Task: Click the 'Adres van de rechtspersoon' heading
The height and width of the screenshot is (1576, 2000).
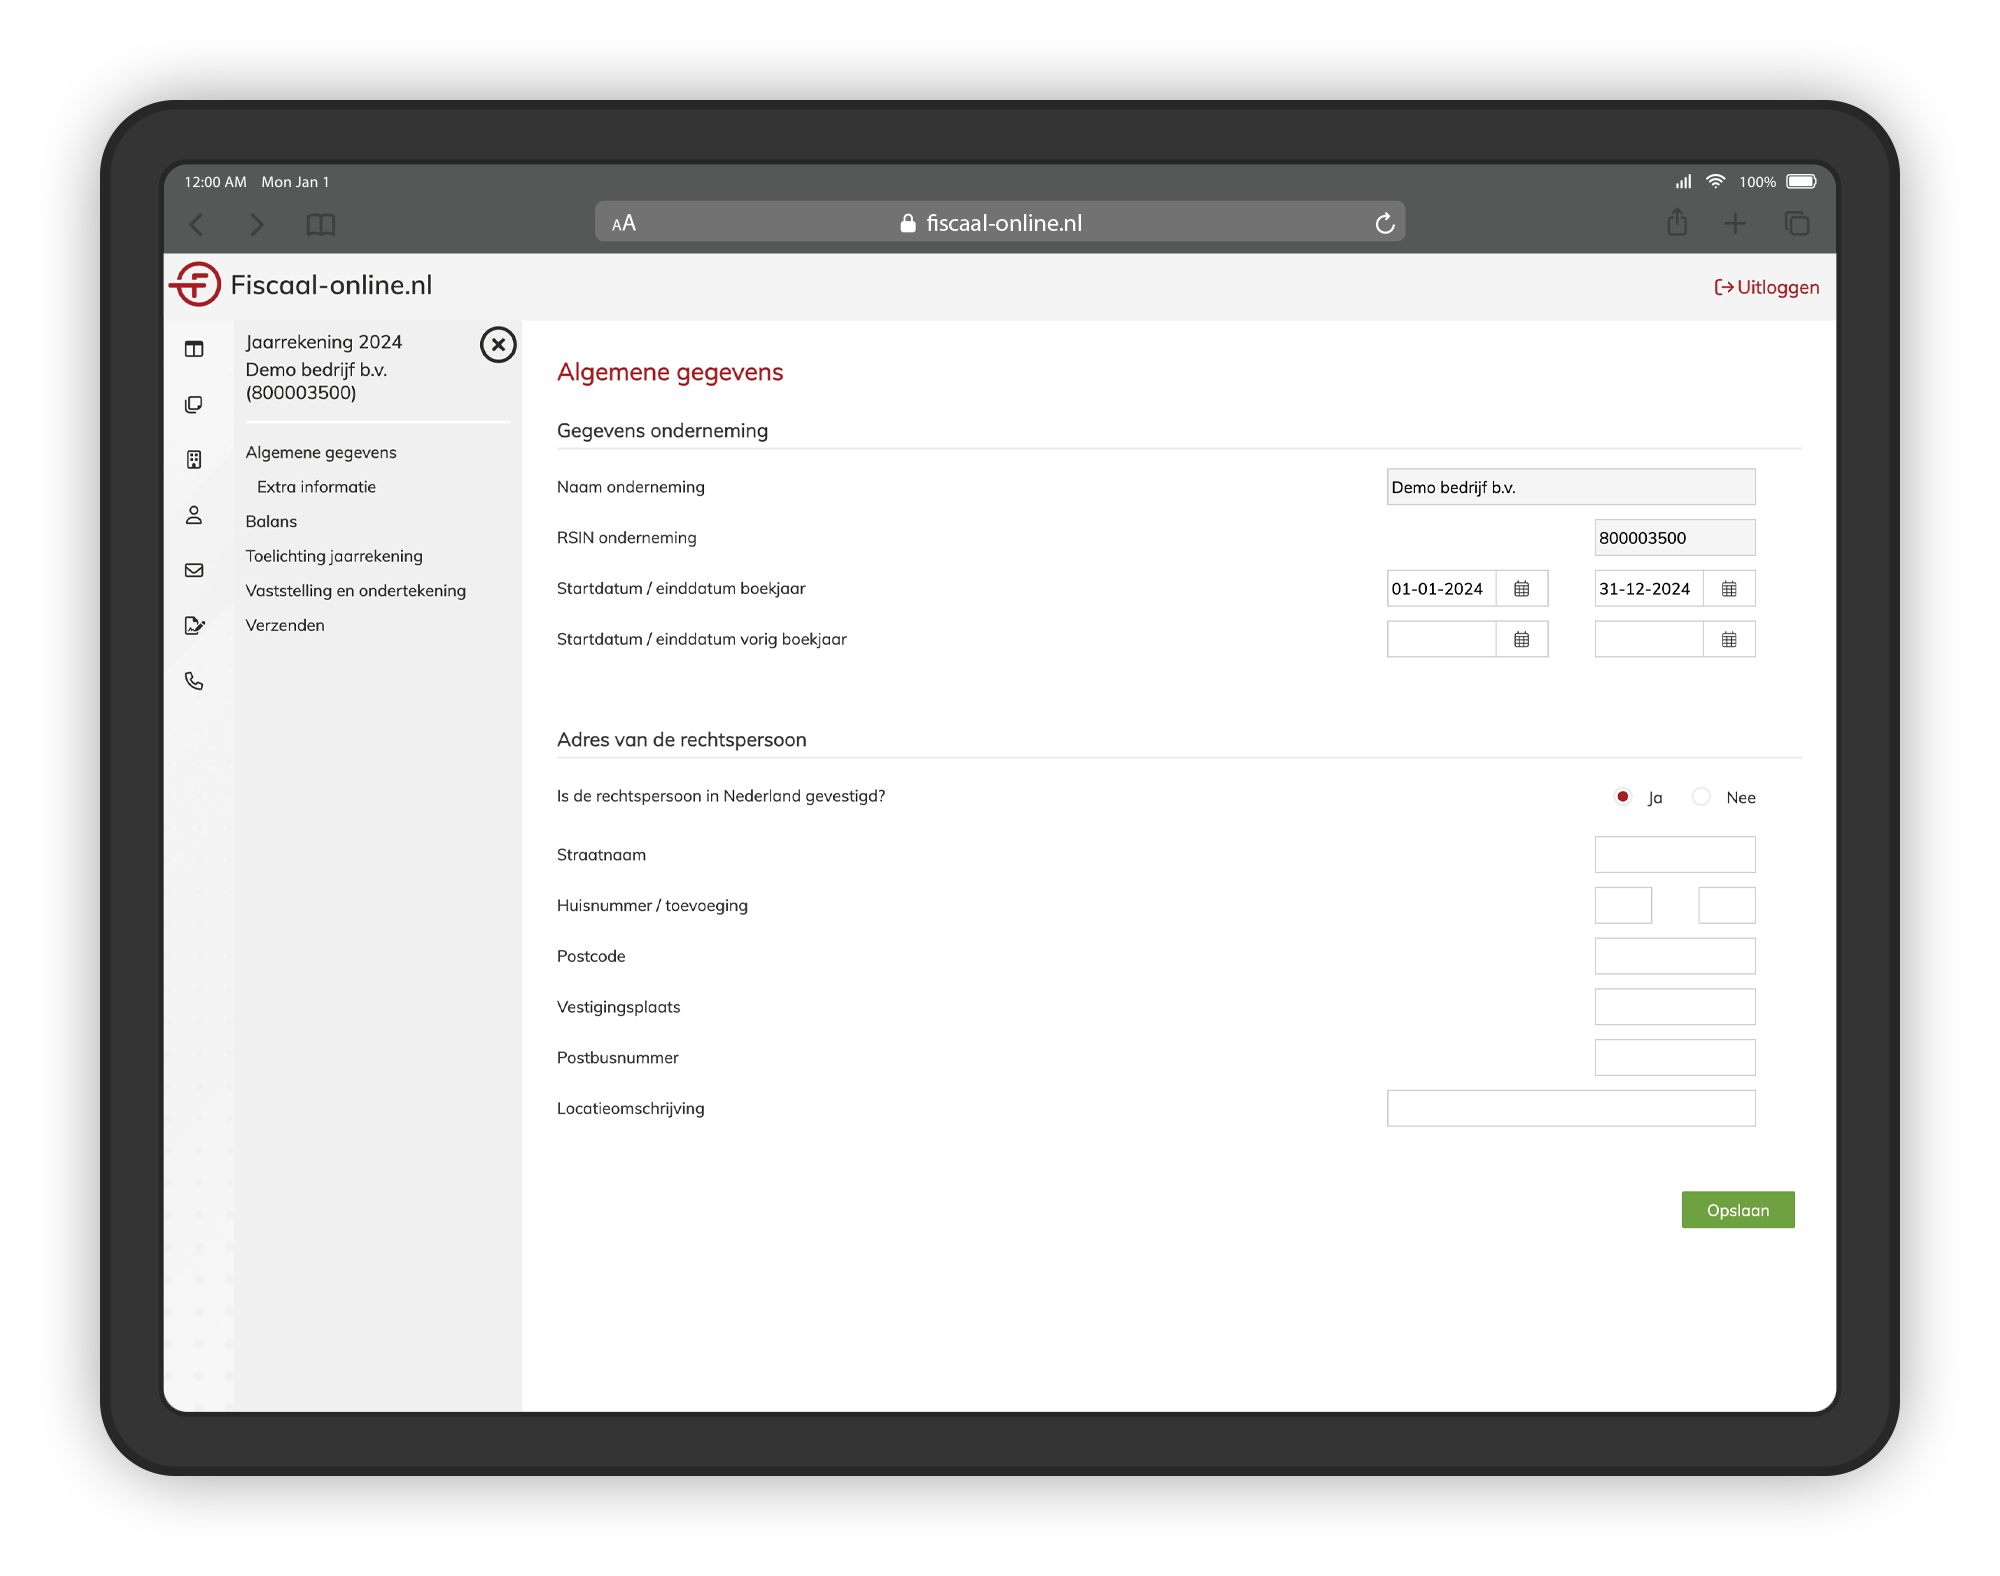Action: (681, 740)
